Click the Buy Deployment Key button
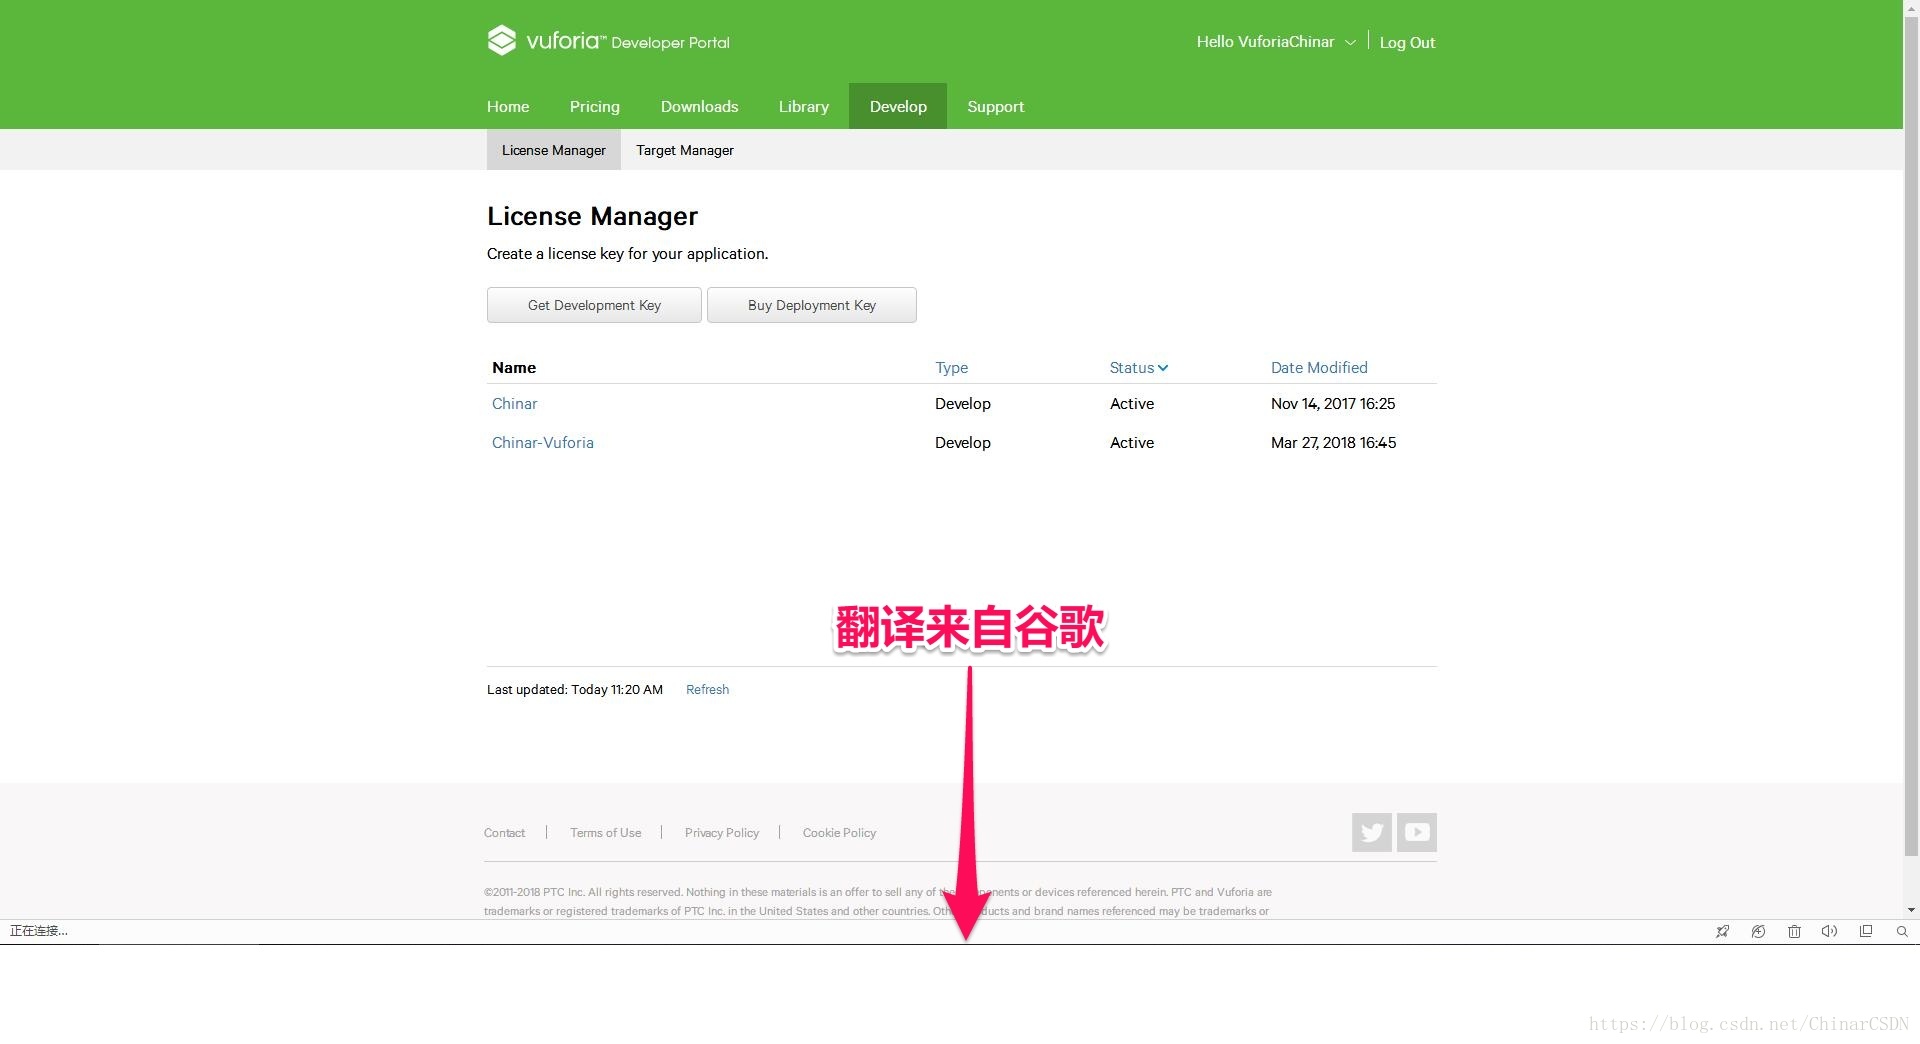The image size is (1920, 1044). 812,305
